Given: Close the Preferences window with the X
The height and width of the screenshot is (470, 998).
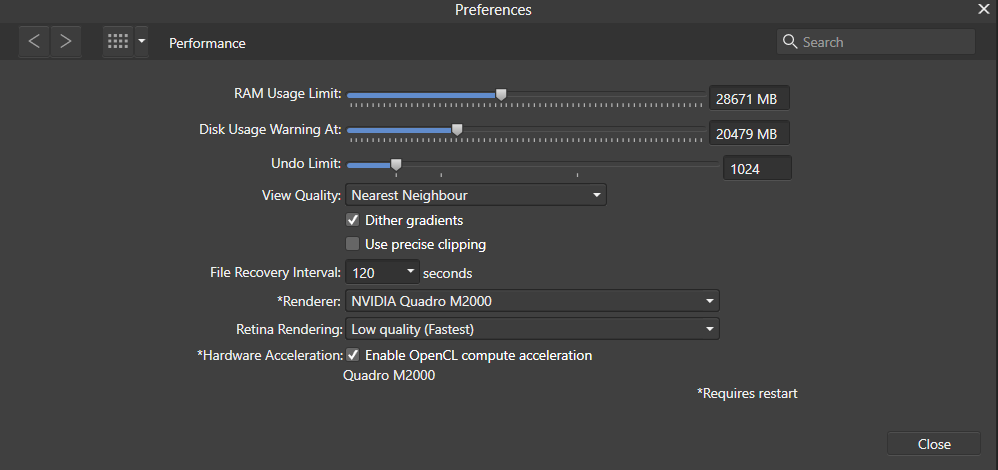Looking at the screenshot, I should (x=984, y=9).
